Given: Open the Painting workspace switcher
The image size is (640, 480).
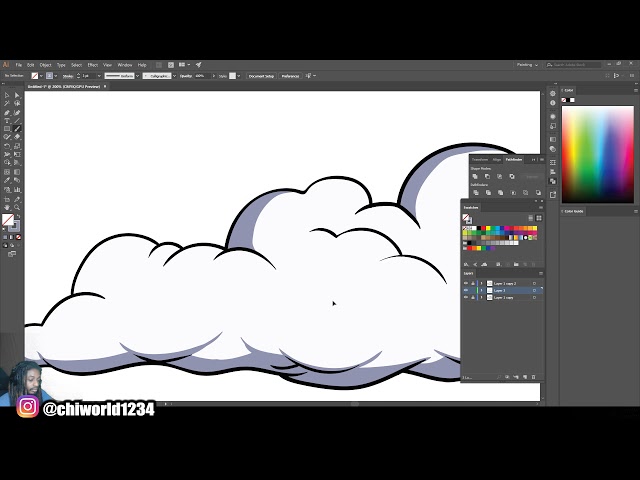Looking at the screenshot, I should (527, 64).
